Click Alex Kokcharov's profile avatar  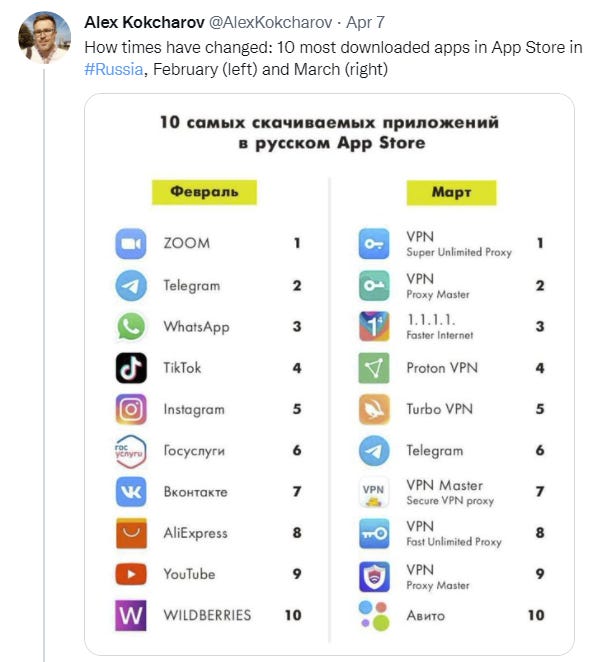pyautogui.click(x=44, y=37)
